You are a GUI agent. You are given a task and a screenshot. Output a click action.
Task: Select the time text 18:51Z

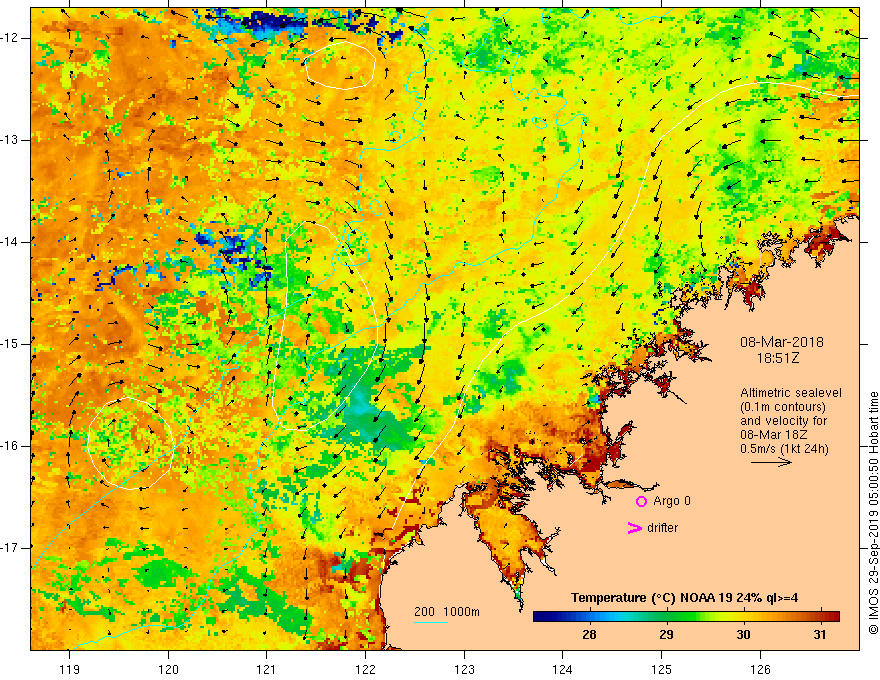click(778, 358)
